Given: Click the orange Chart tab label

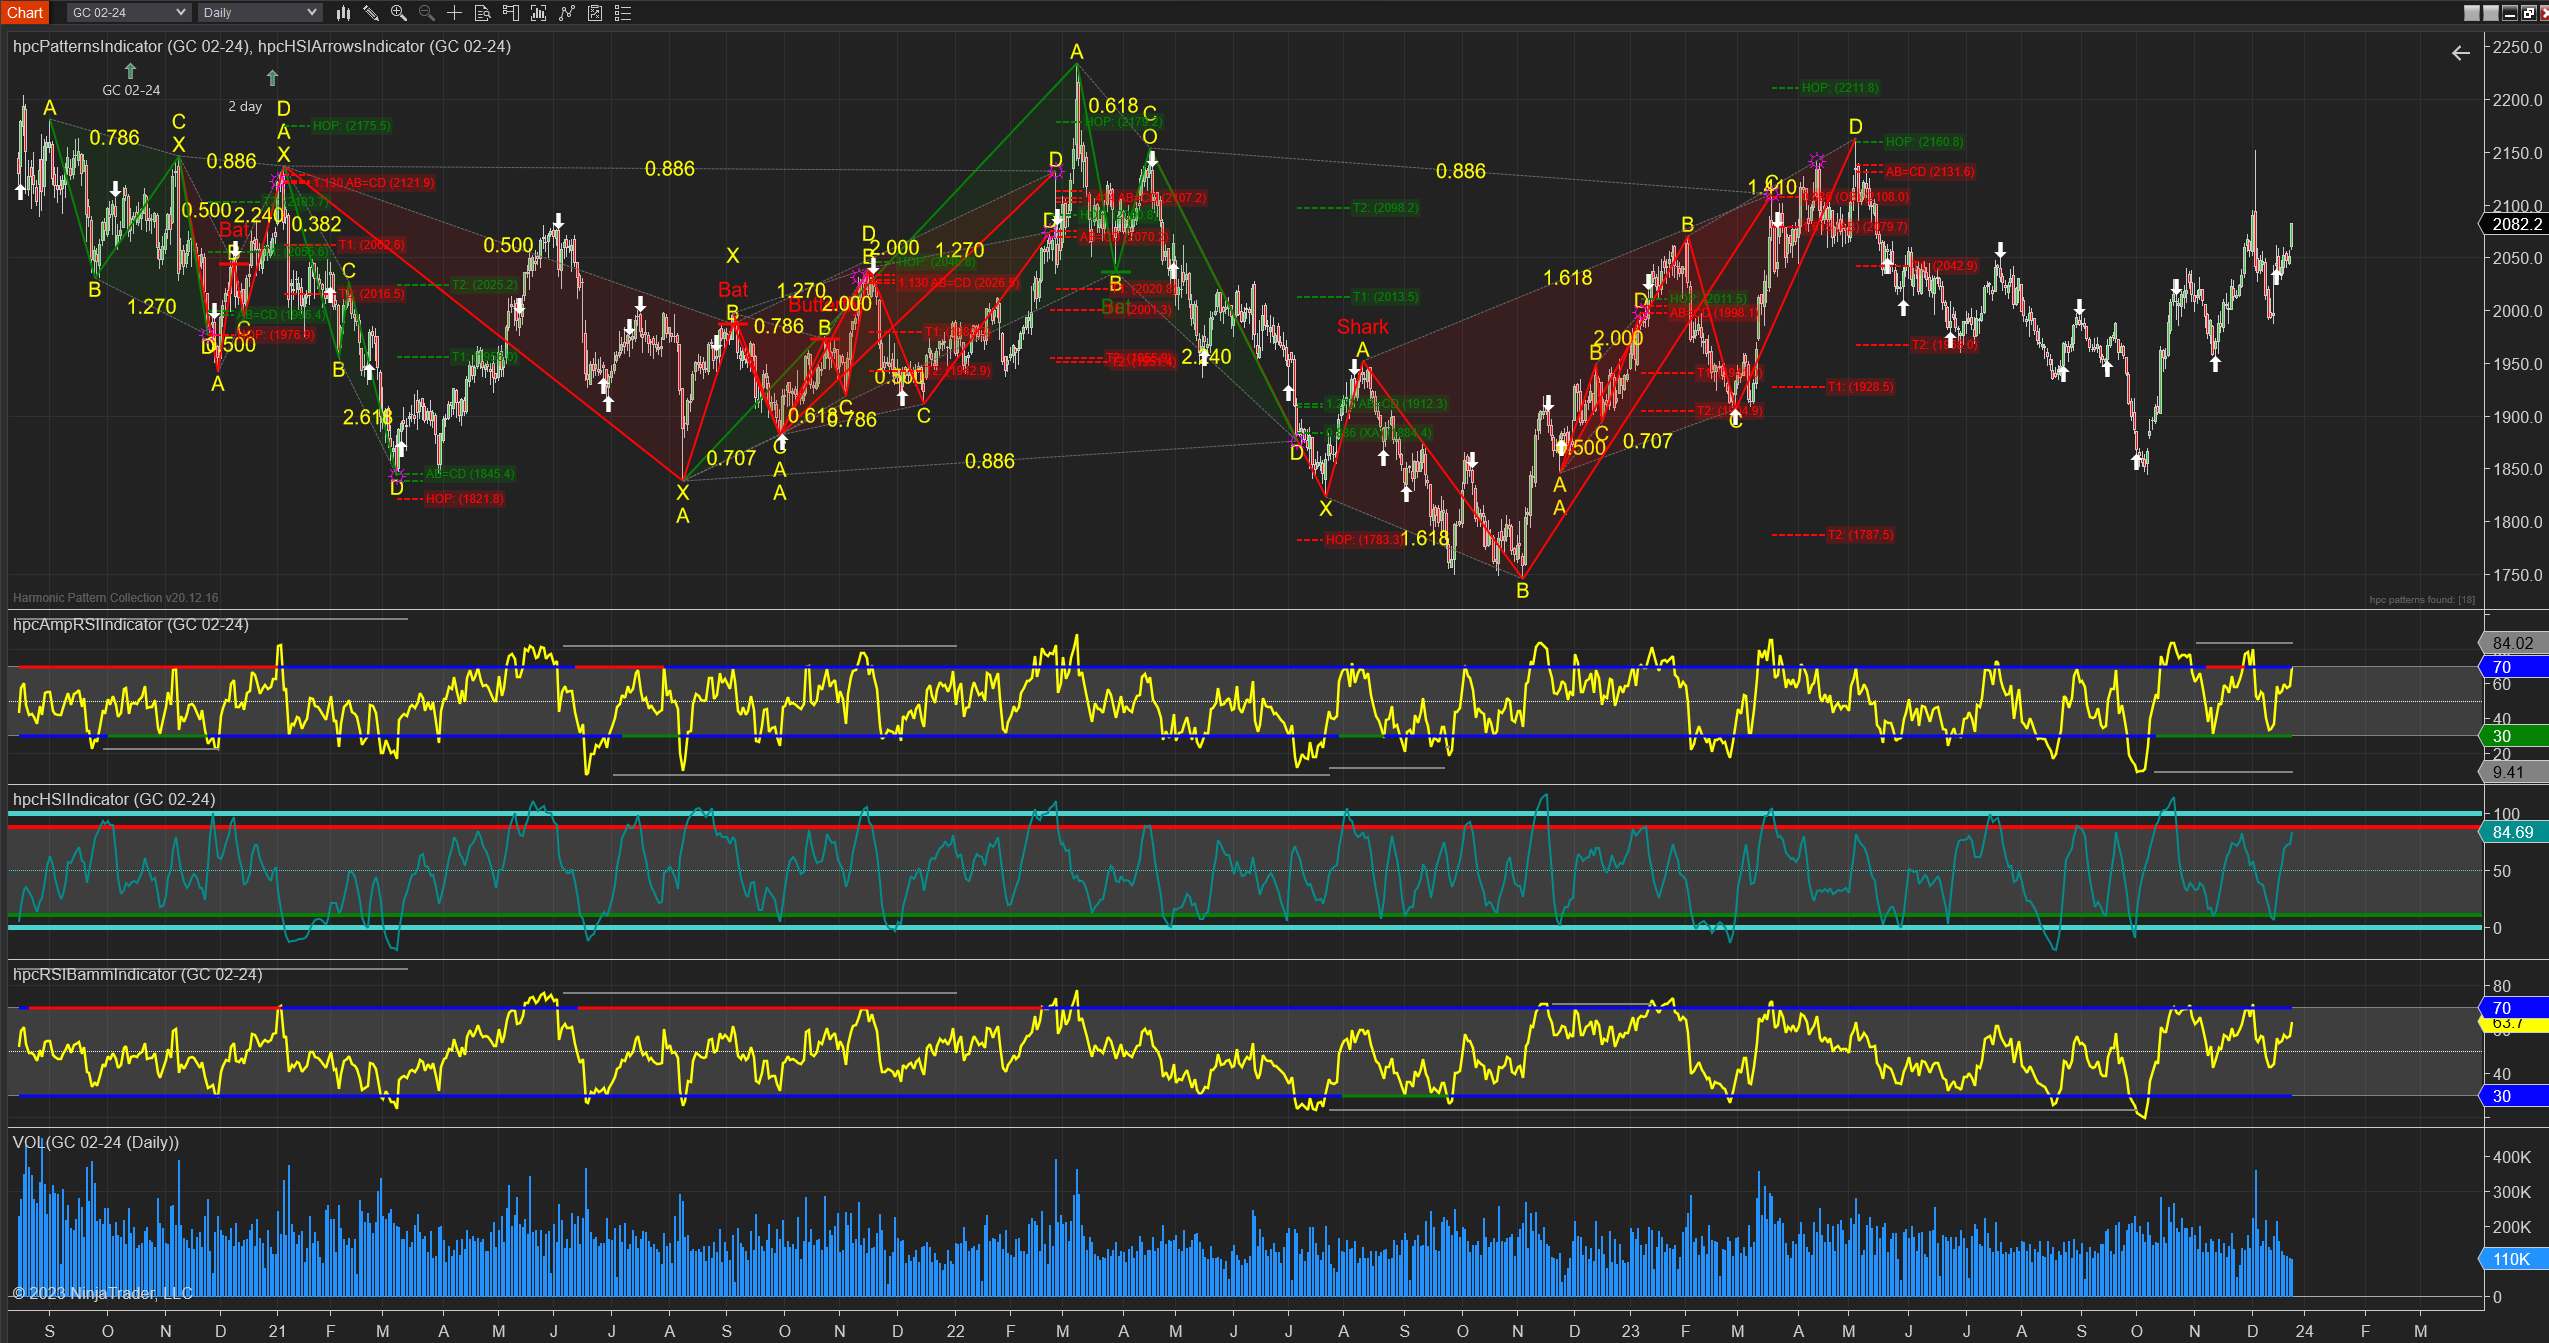Looking at the screenshot, I should 24,13.
